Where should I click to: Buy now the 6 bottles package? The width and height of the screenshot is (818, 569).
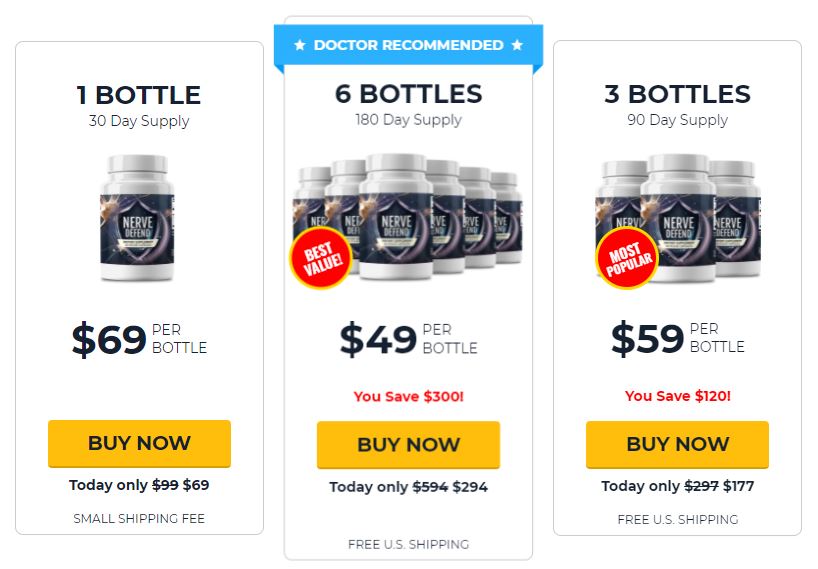[408, 445]
